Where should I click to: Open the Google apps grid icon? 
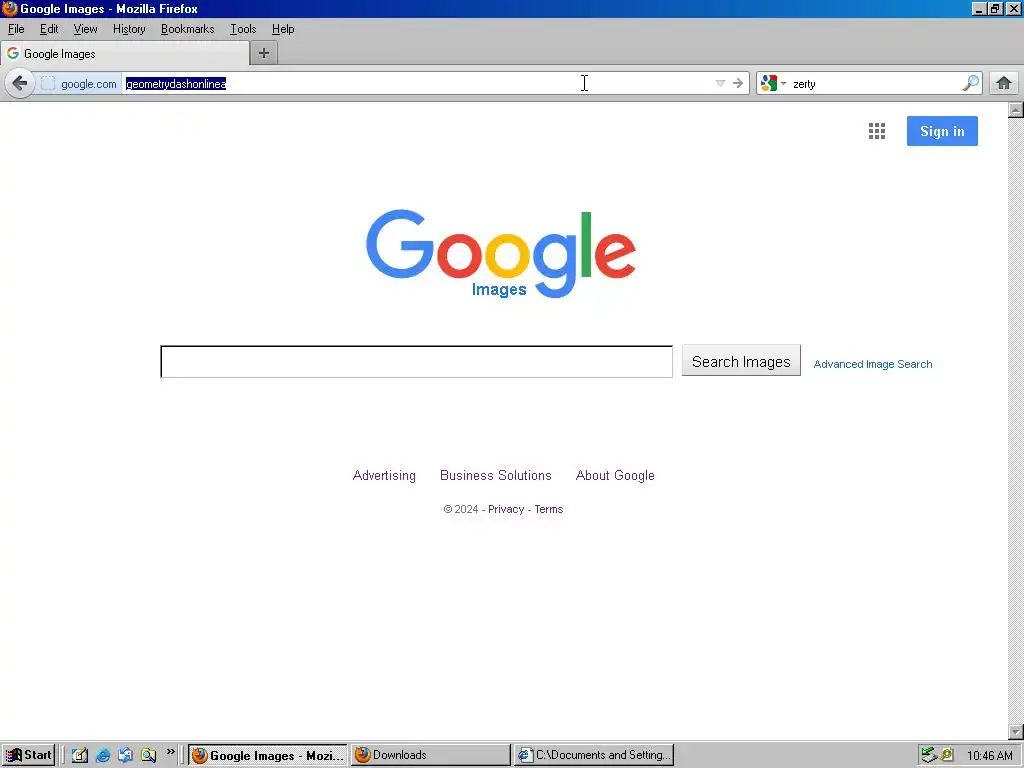pos(877,131)
